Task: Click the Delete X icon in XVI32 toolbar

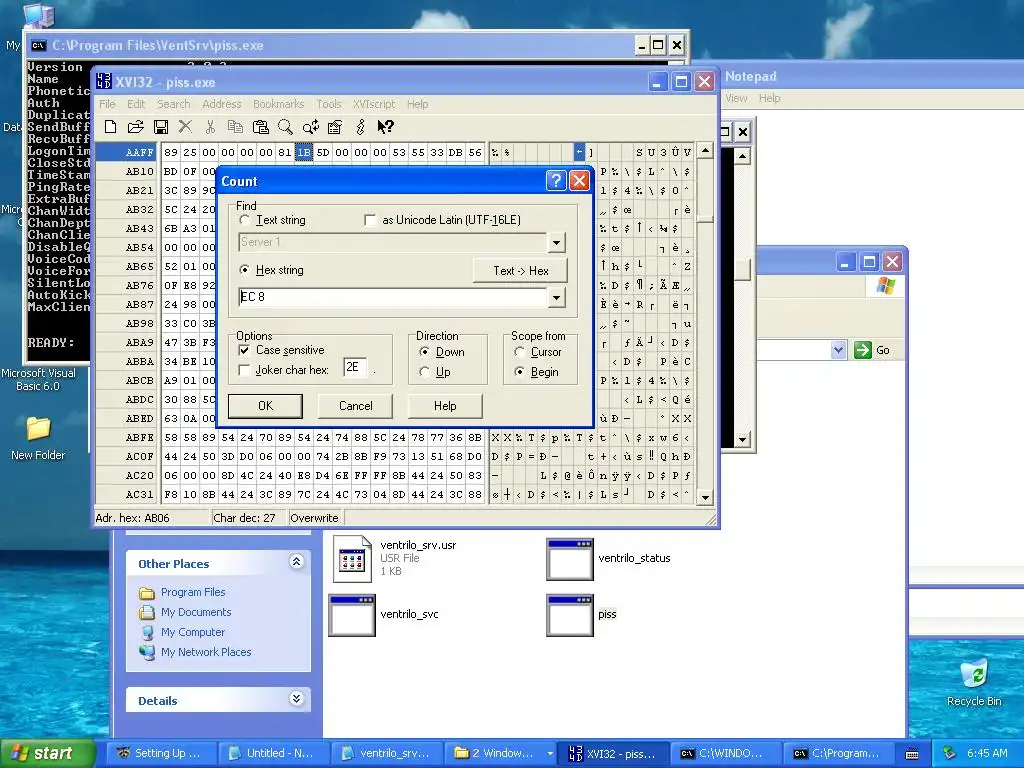Action: [x=185, y=127]
